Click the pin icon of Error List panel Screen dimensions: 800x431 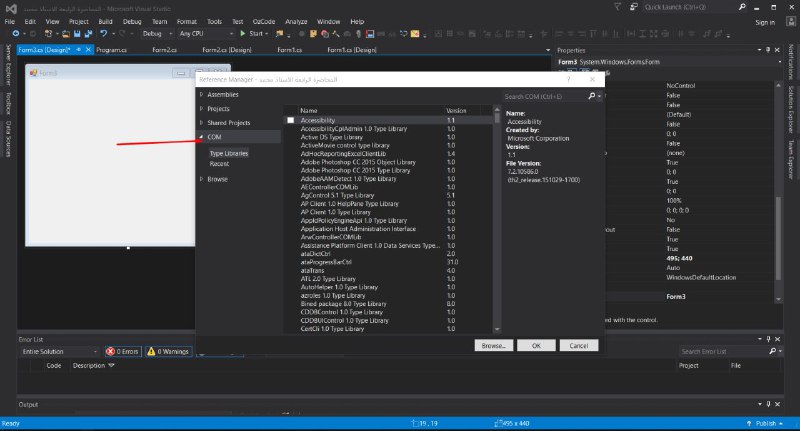coord(768,339)
